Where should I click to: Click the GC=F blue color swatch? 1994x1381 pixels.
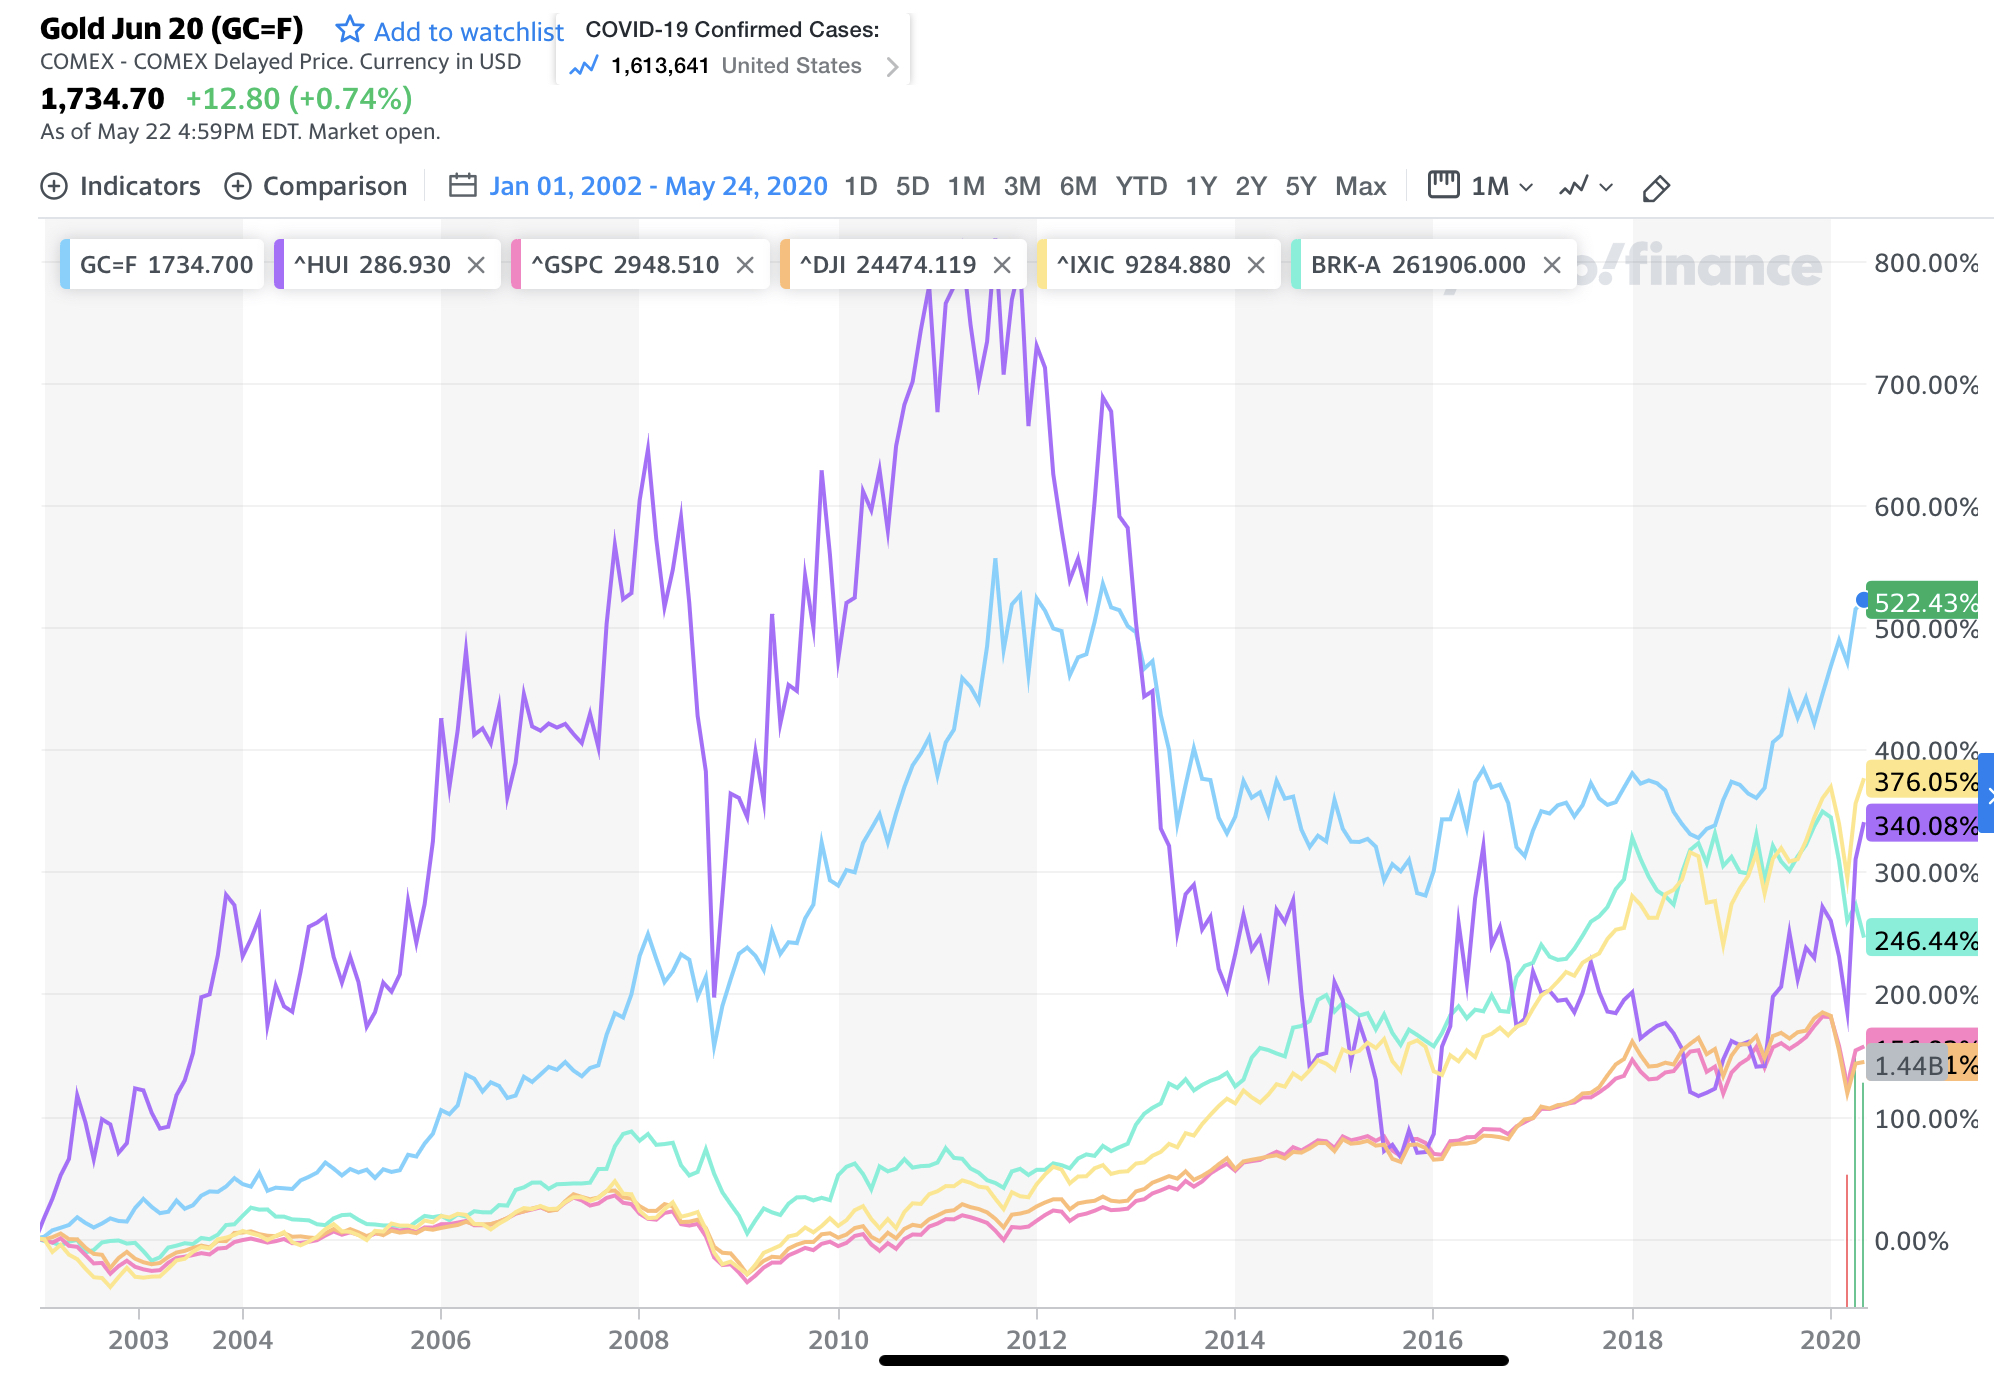pyautogui.click(x=65, y=265)
